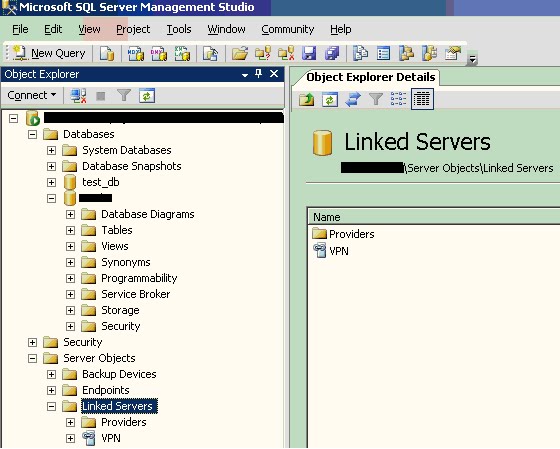Click the Open File folder icon
This screenshot has width=560, height=449.
click(240, 54)
